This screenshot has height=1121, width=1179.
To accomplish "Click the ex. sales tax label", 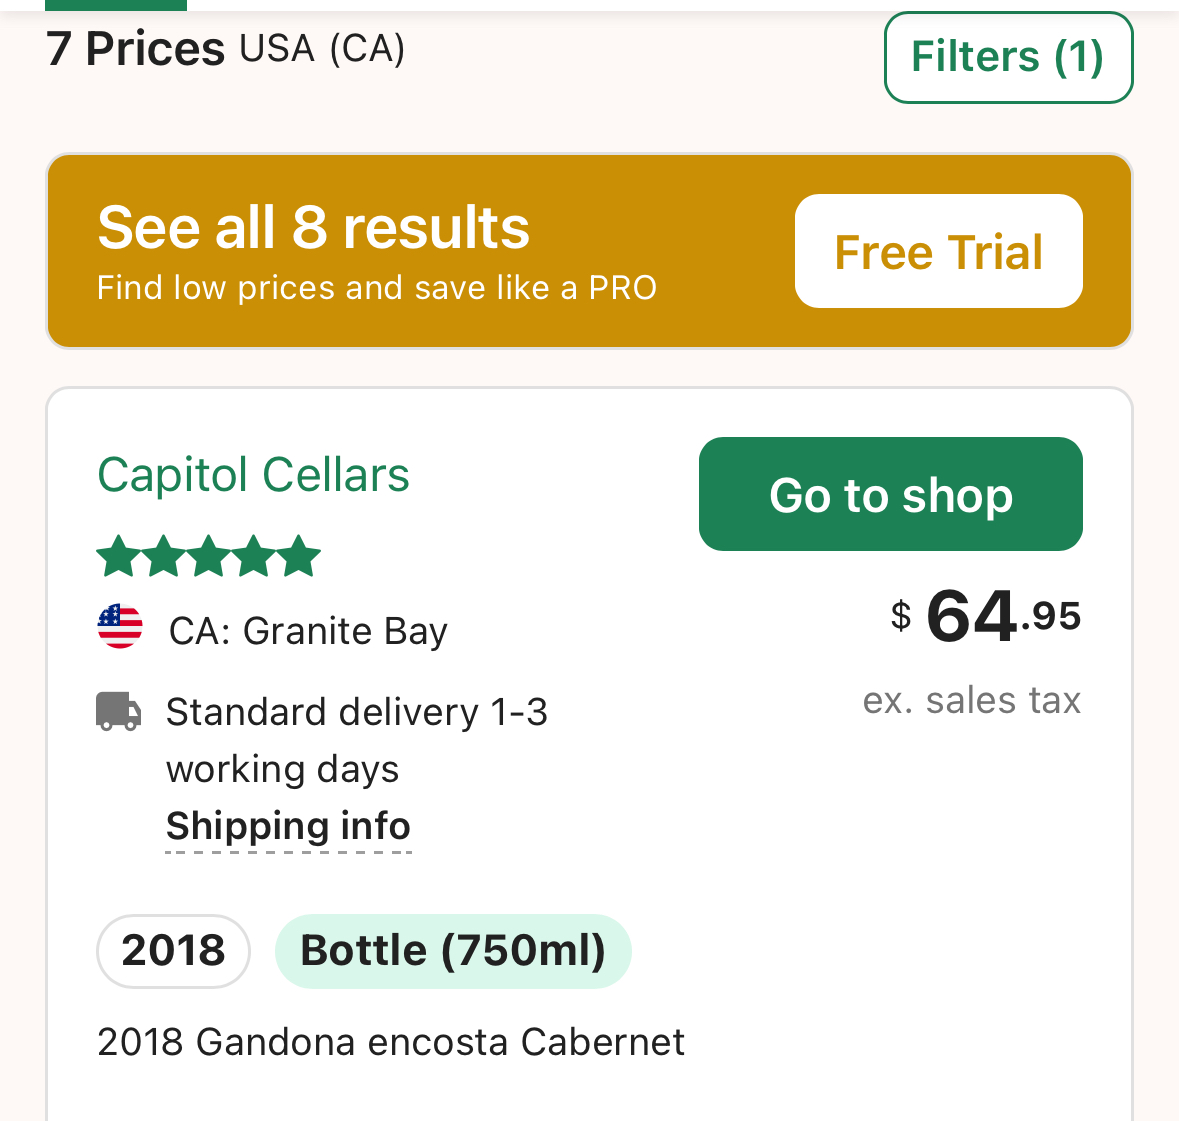I will 971,700.
